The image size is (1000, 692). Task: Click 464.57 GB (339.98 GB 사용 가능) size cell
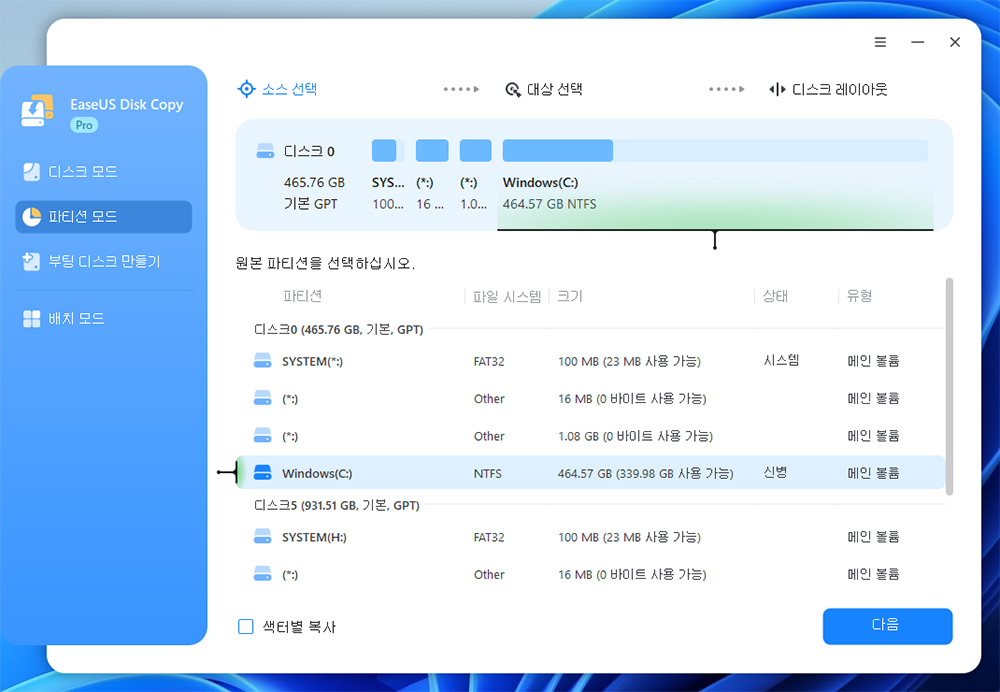[x=645, y=474]
